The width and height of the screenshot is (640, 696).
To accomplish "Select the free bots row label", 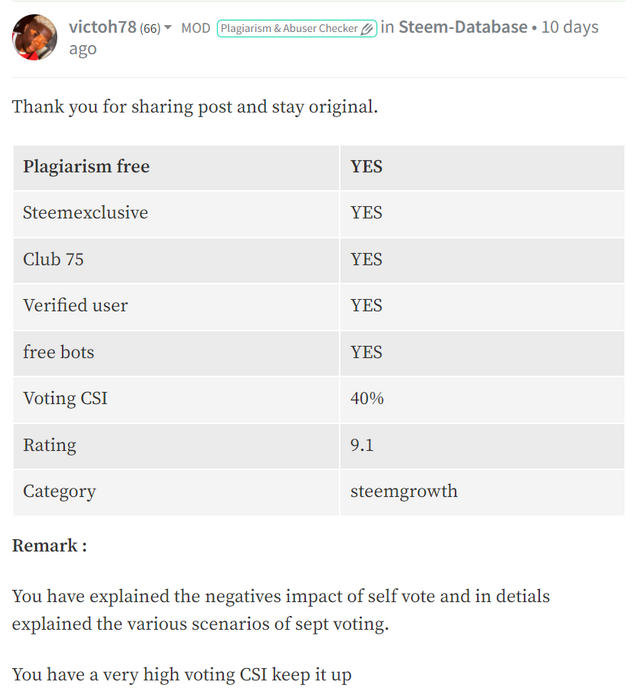I will (59, 352).
